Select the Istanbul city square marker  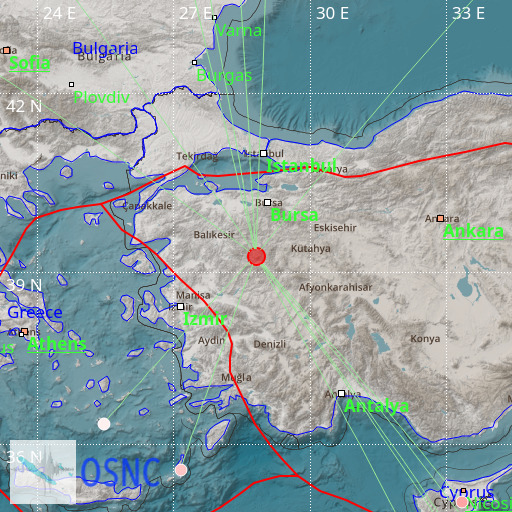pyautogui.click(x=264, y=153)
